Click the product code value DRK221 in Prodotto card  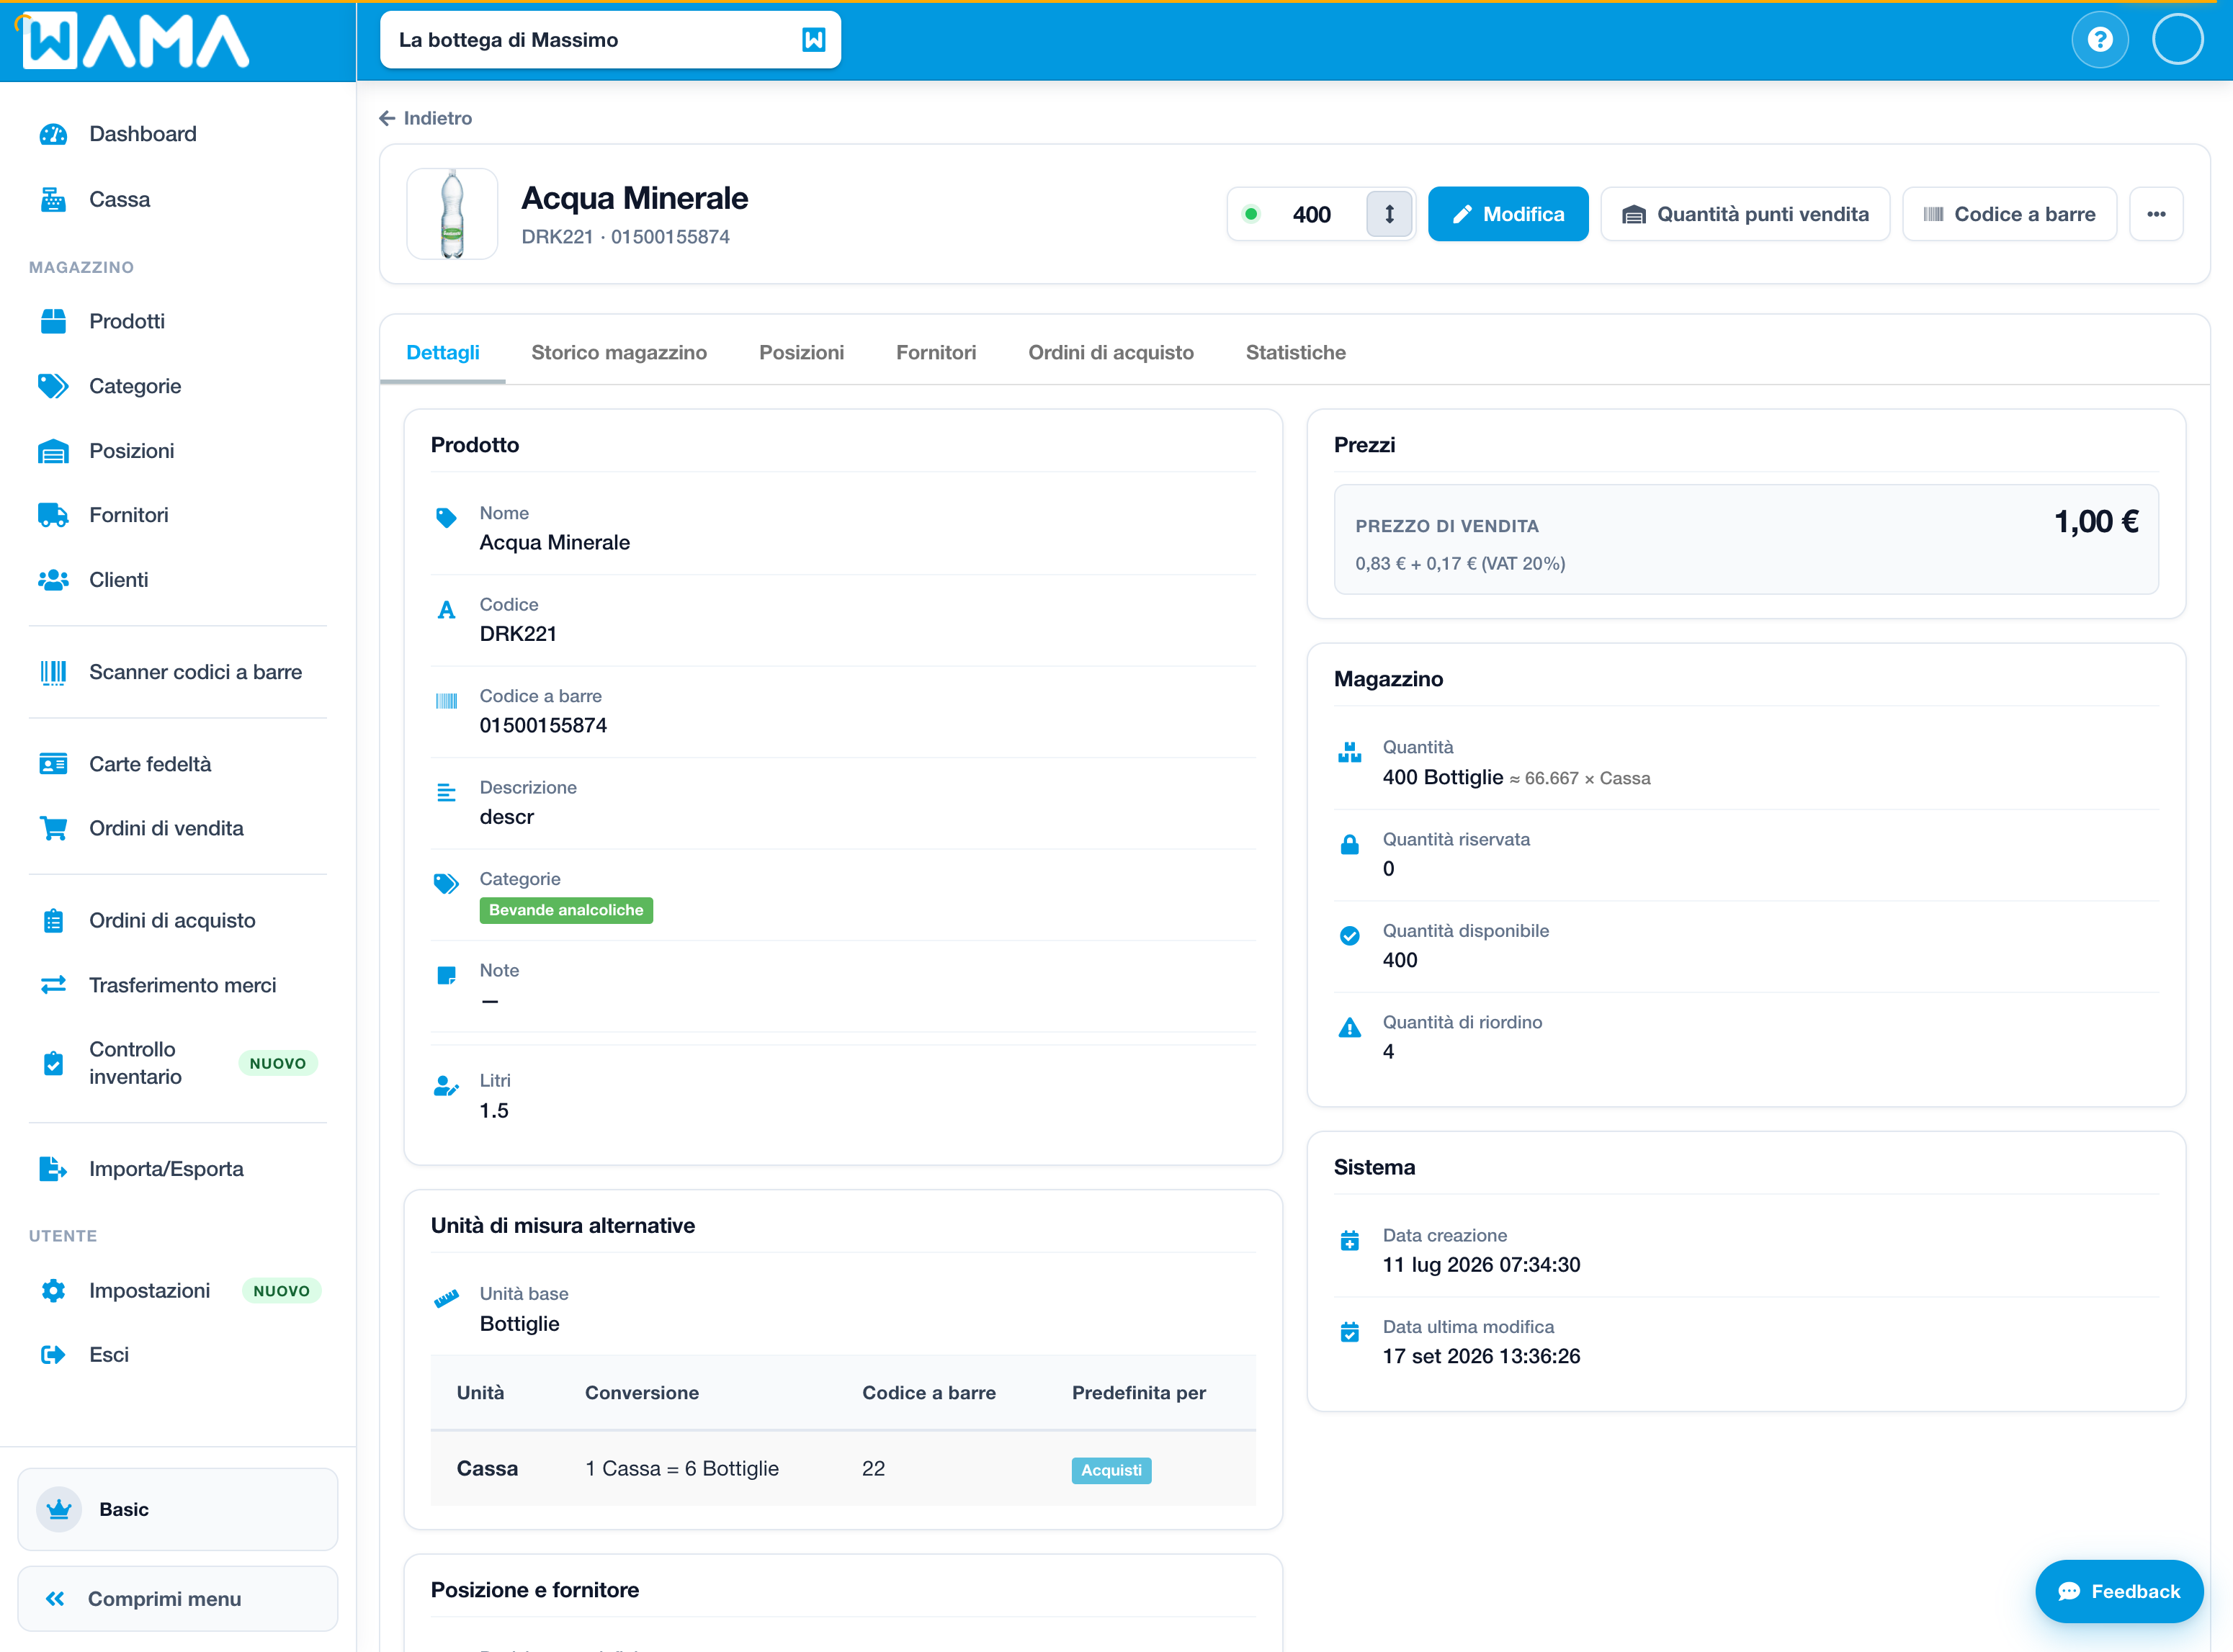click(x=518, y=634)
